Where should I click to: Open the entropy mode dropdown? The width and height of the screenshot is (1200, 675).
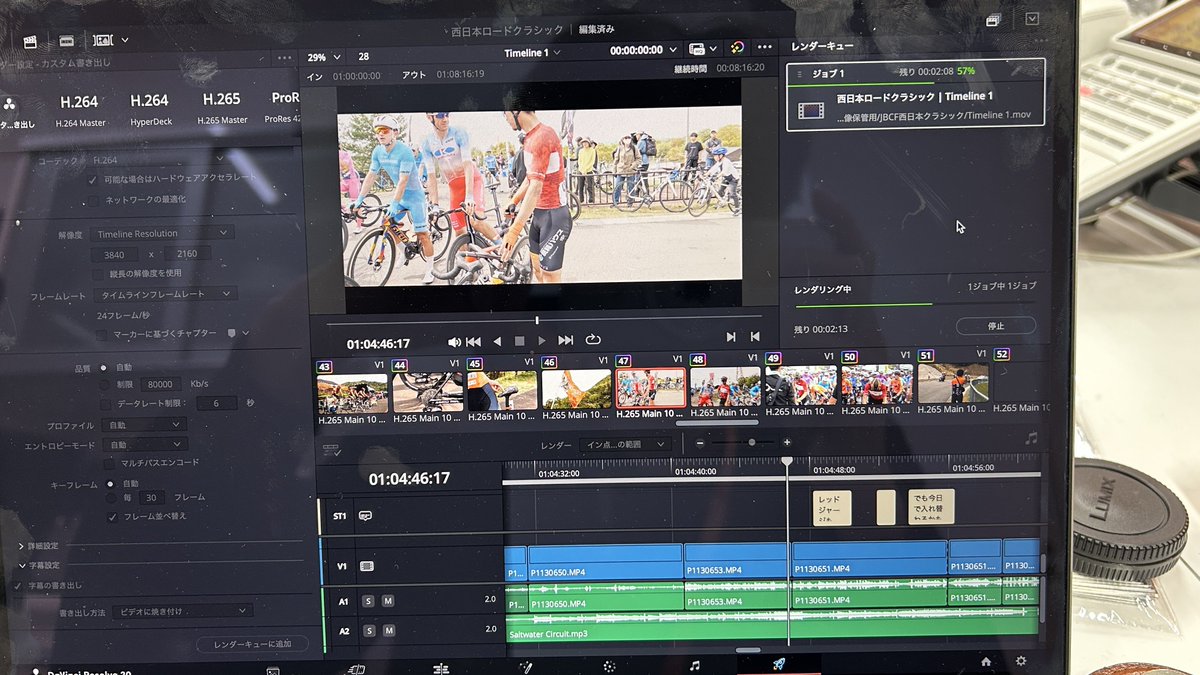point(145,444)
